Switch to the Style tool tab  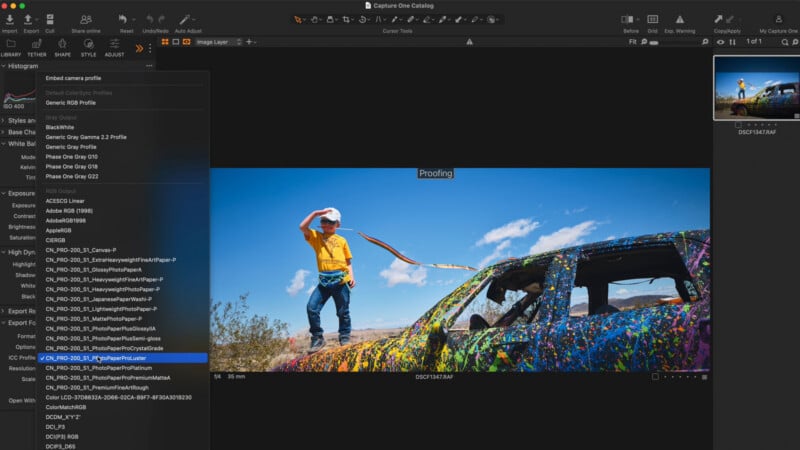88,47
